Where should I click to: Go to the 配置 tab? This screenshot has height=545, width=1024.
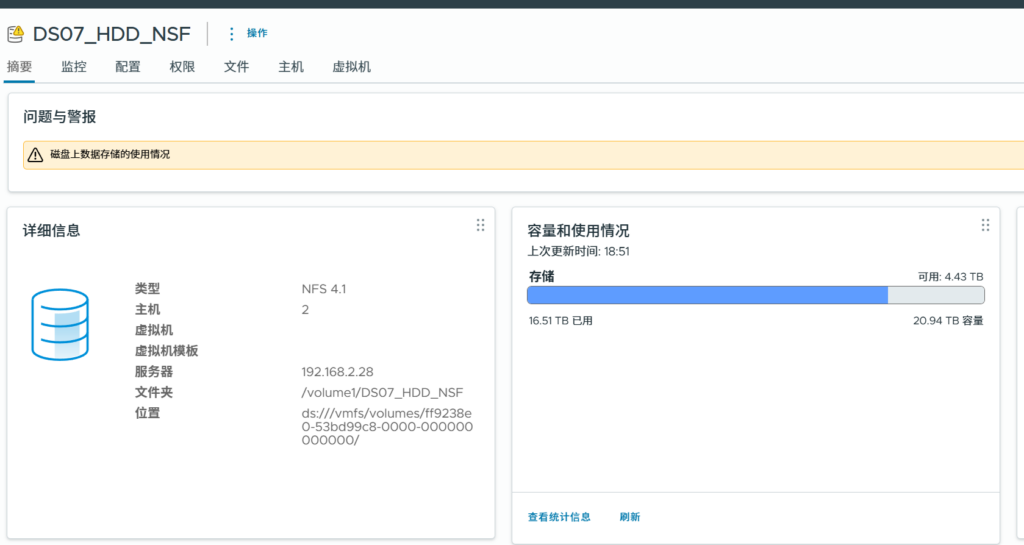tap(128, 67)
